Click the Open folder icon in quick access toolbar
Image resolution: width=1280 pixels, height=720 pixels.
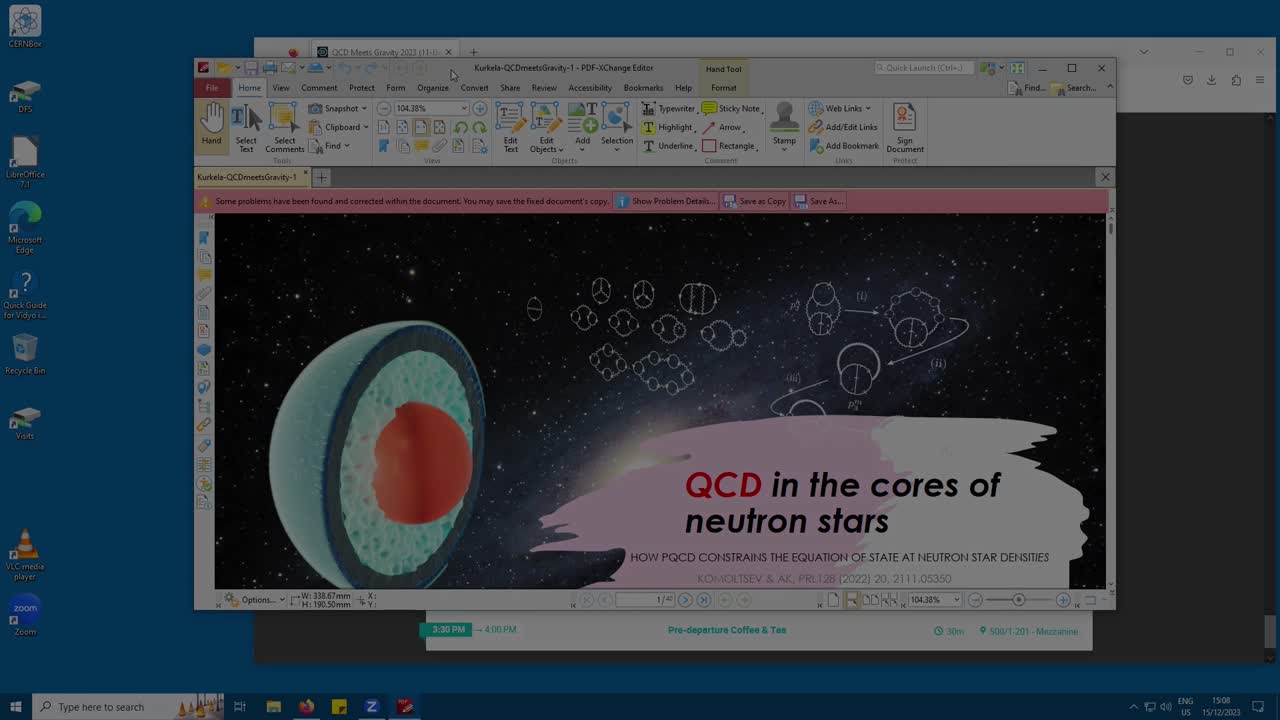click(223, 68)
